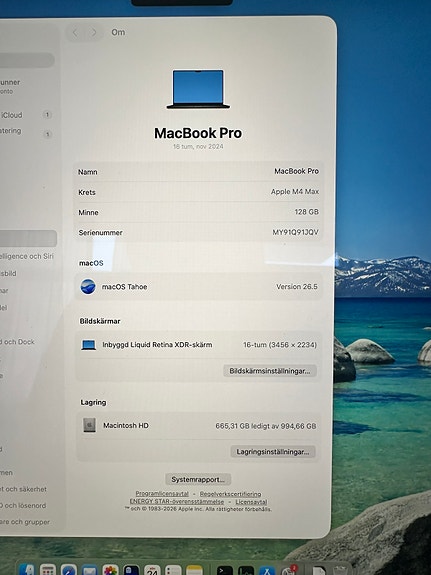Go forward using the right chevron arrow

point(94,33)
